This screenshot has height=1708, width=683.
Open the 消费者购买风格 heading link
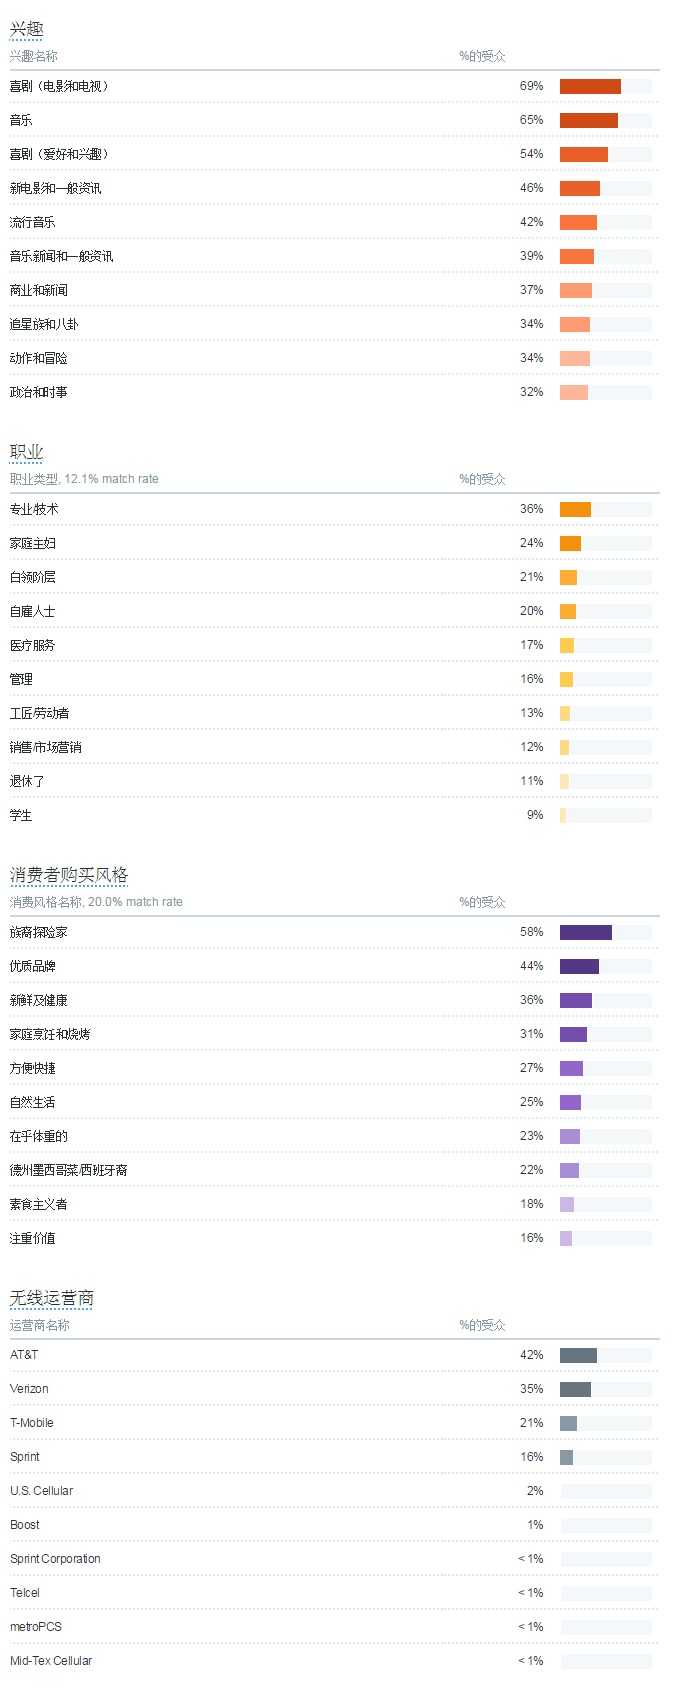[x=69, y=875]
